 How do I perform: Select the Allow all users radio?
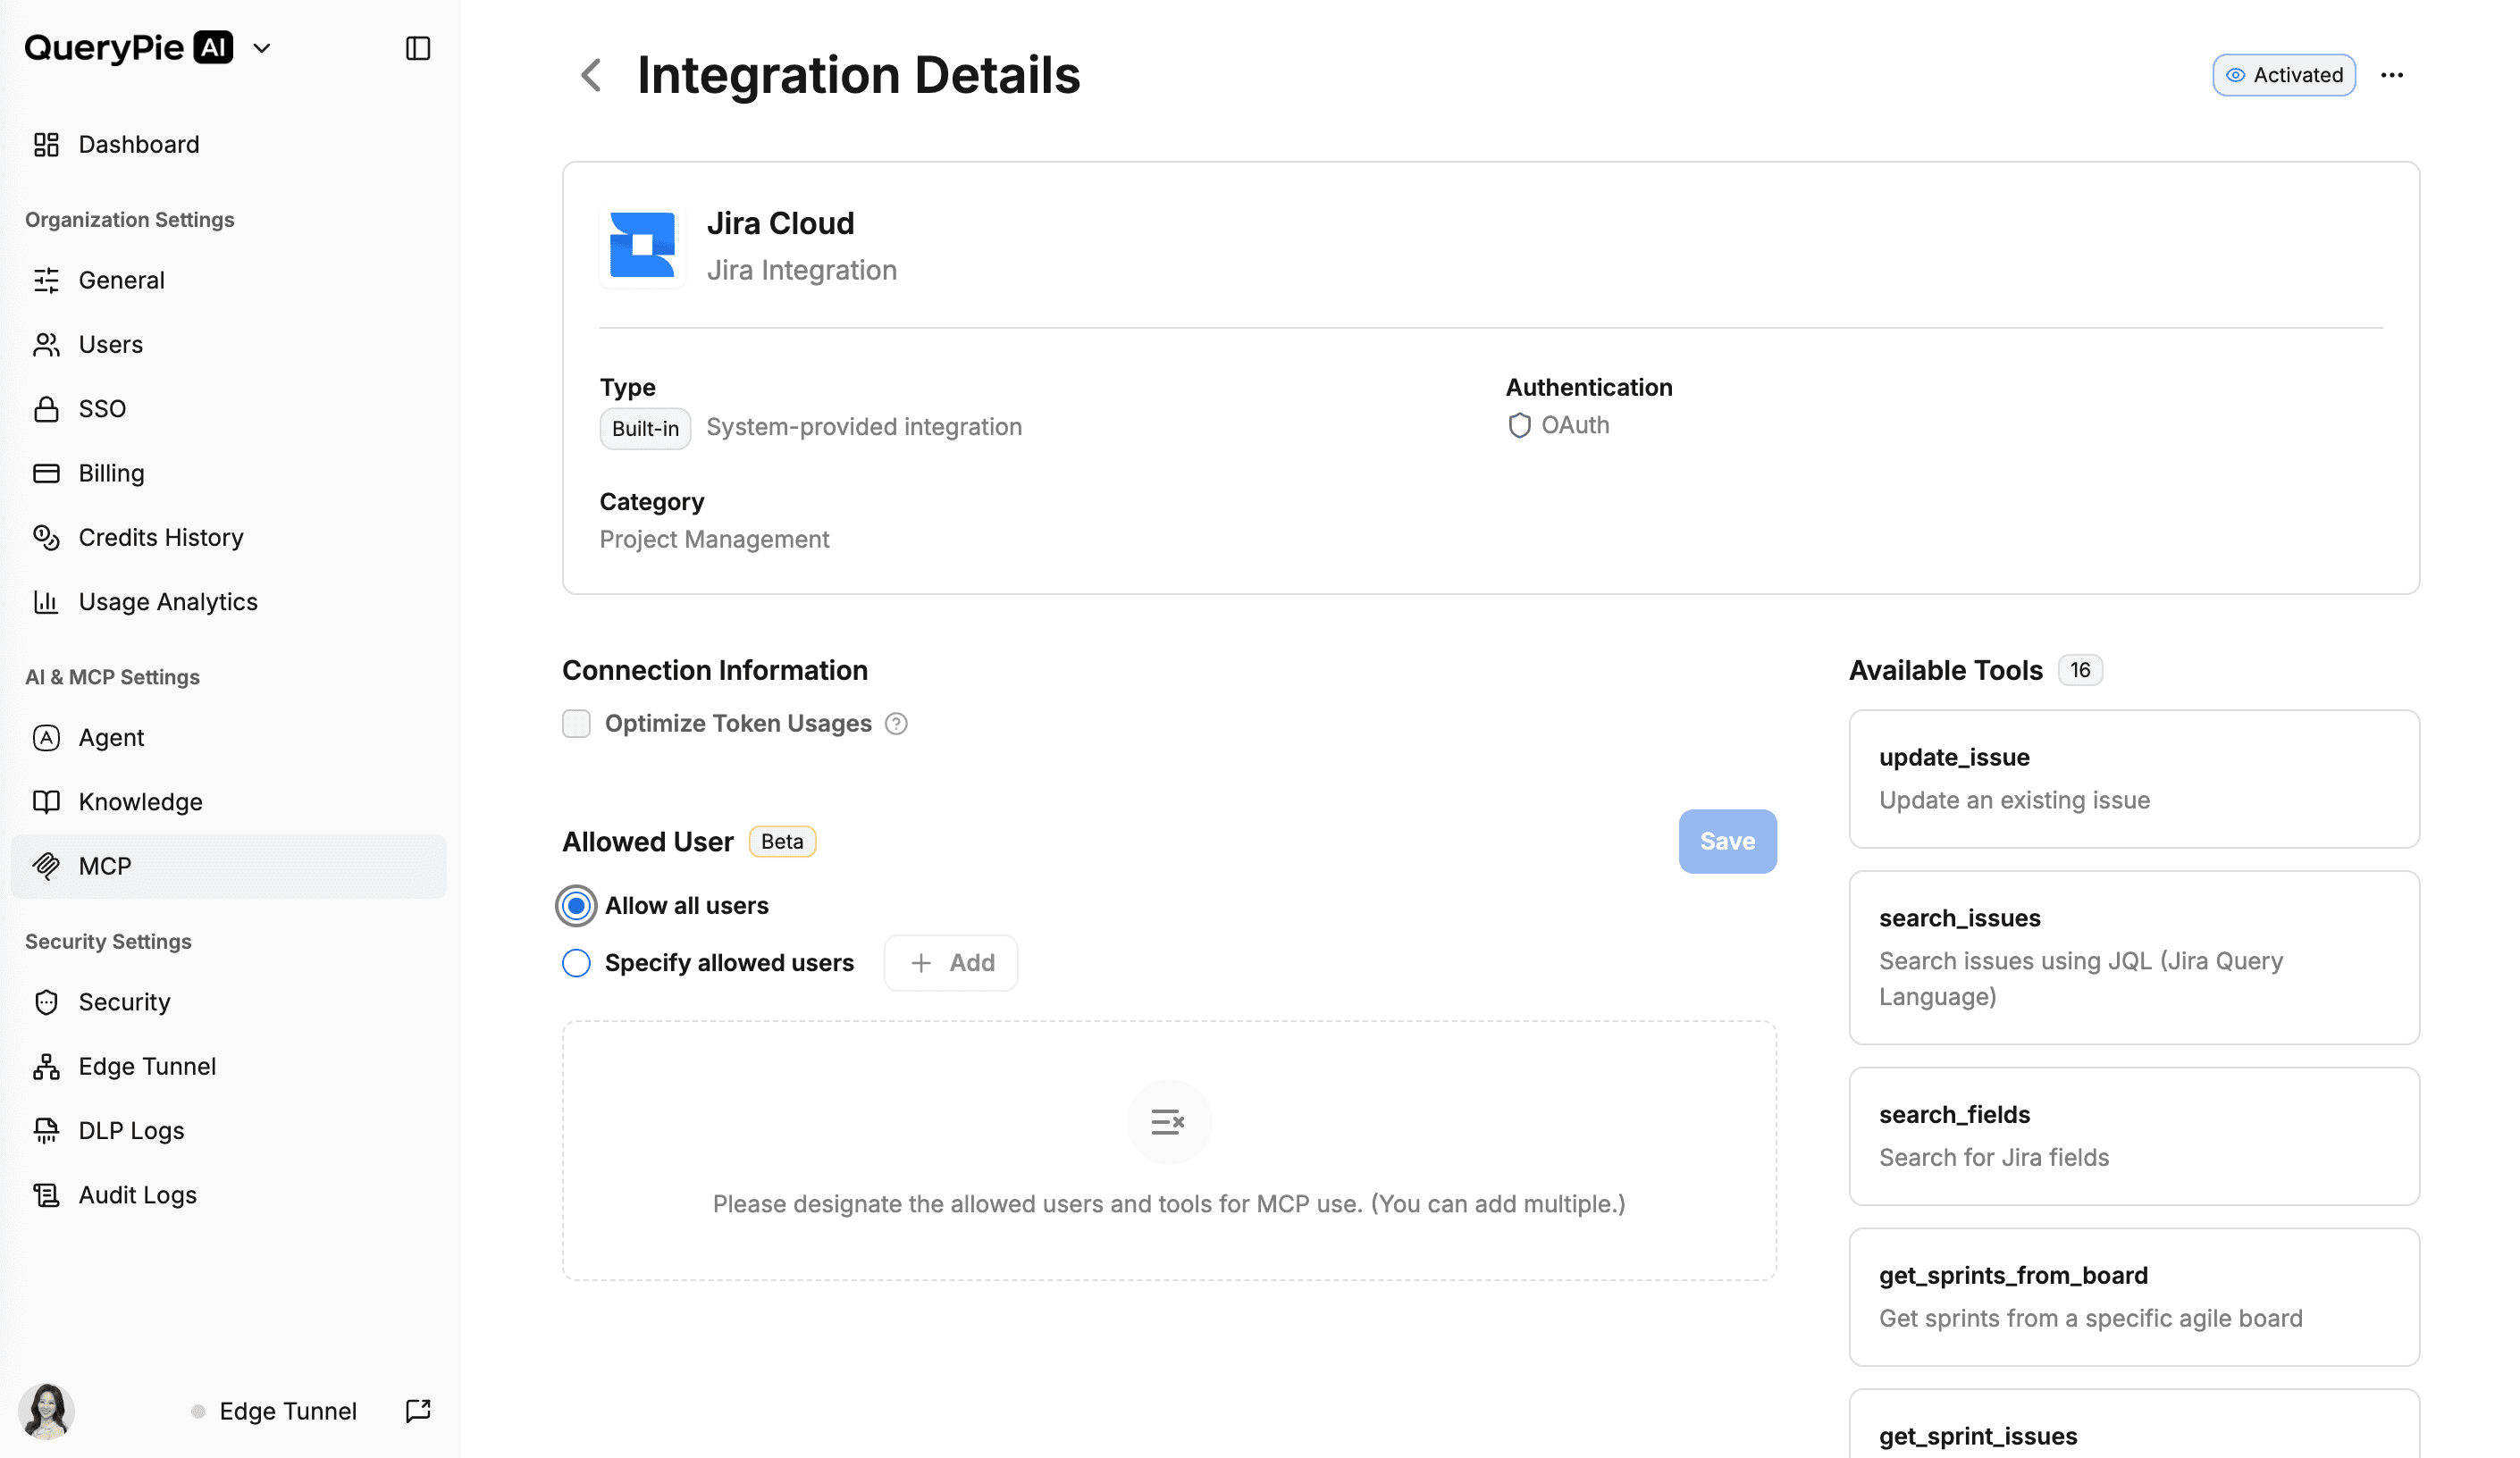click(576, 905)
